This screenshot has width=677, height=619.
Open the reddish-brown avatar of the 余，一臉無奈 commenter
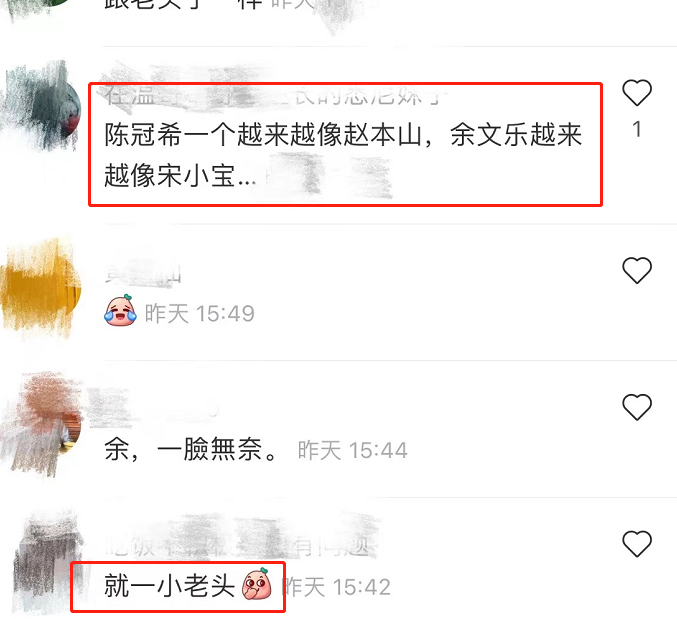43,425
